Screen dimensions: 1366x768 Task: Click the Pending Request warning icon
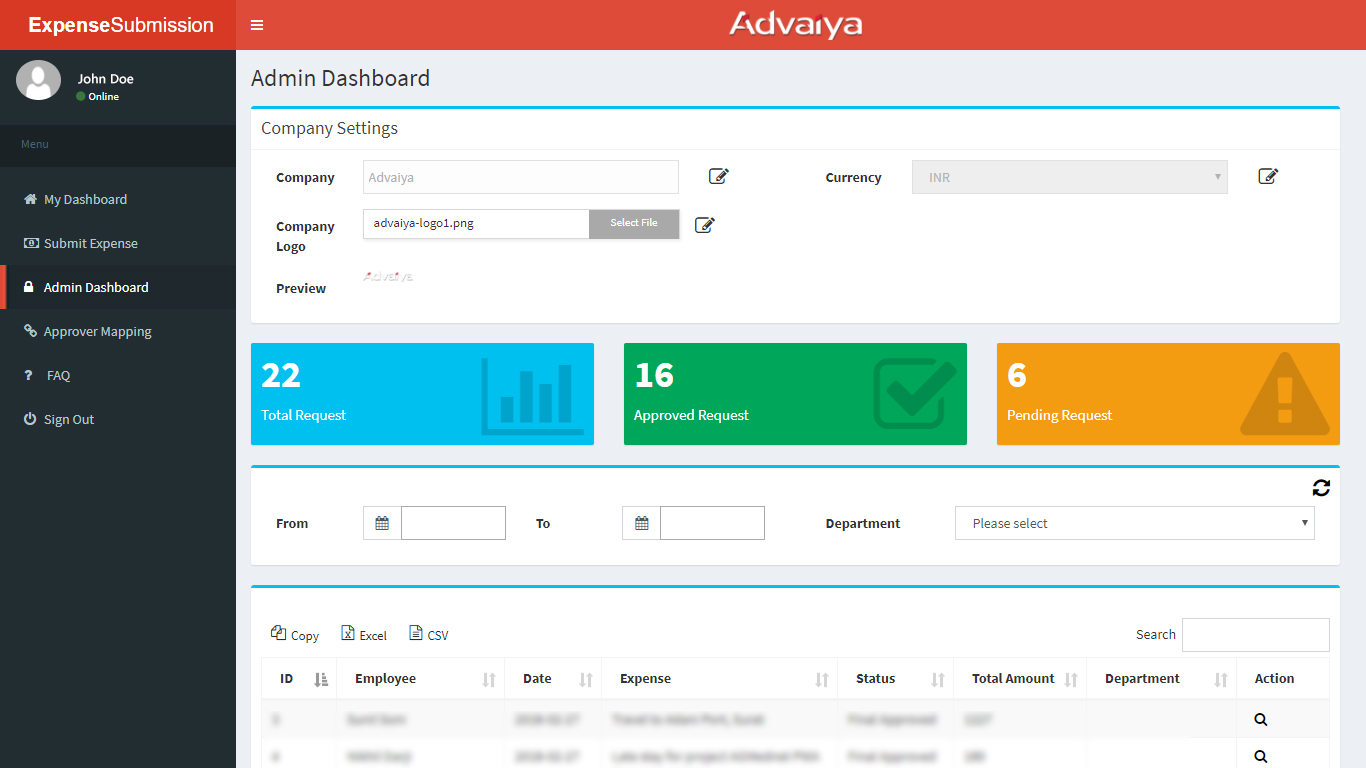(x=1285, y=394)
